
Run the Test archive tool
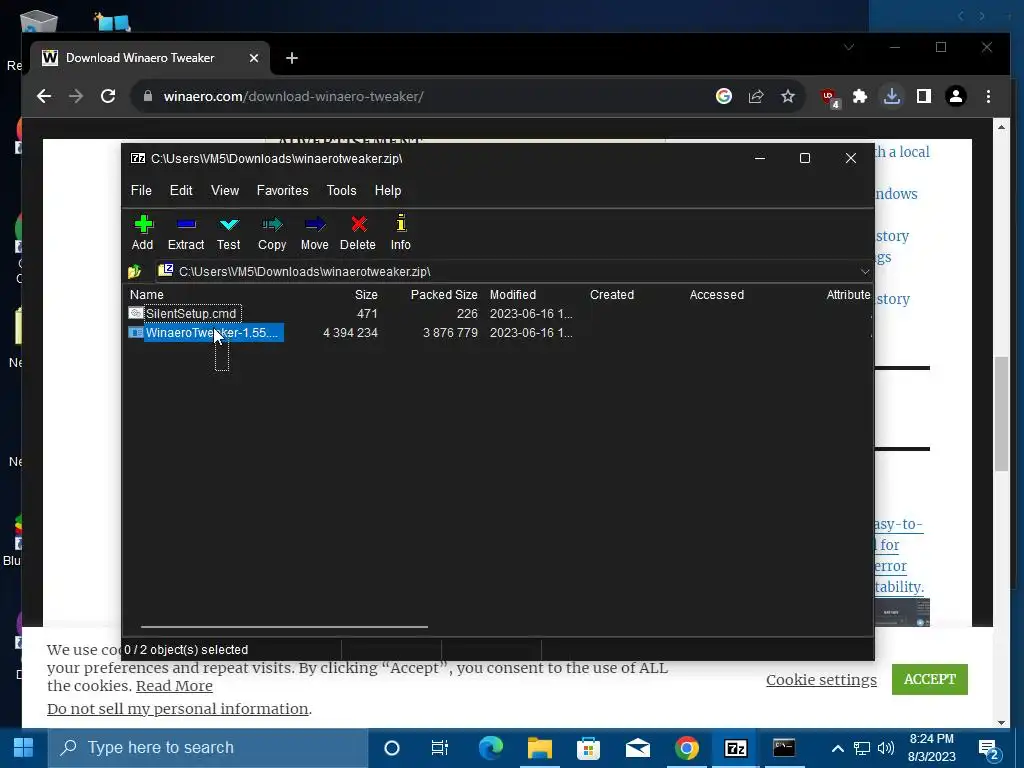pyautogui.click(x=229, y=233)
